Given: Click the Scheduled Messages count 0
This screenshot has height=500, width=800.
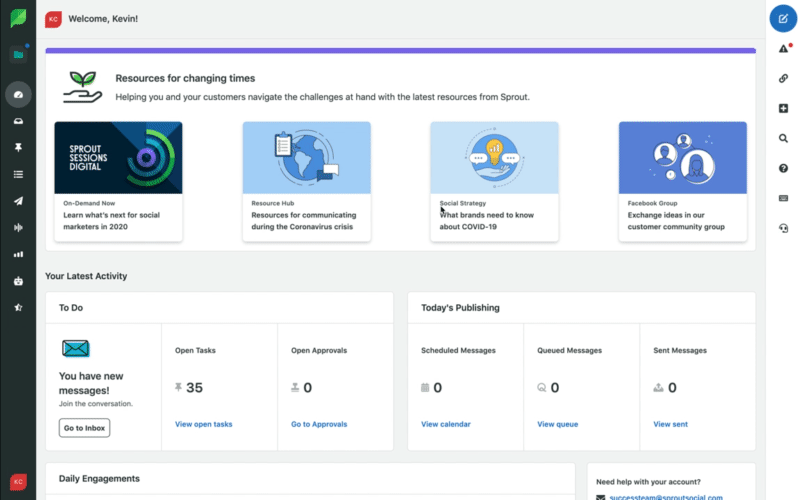Looking at the screenshot, I should [x=438, y=388].
